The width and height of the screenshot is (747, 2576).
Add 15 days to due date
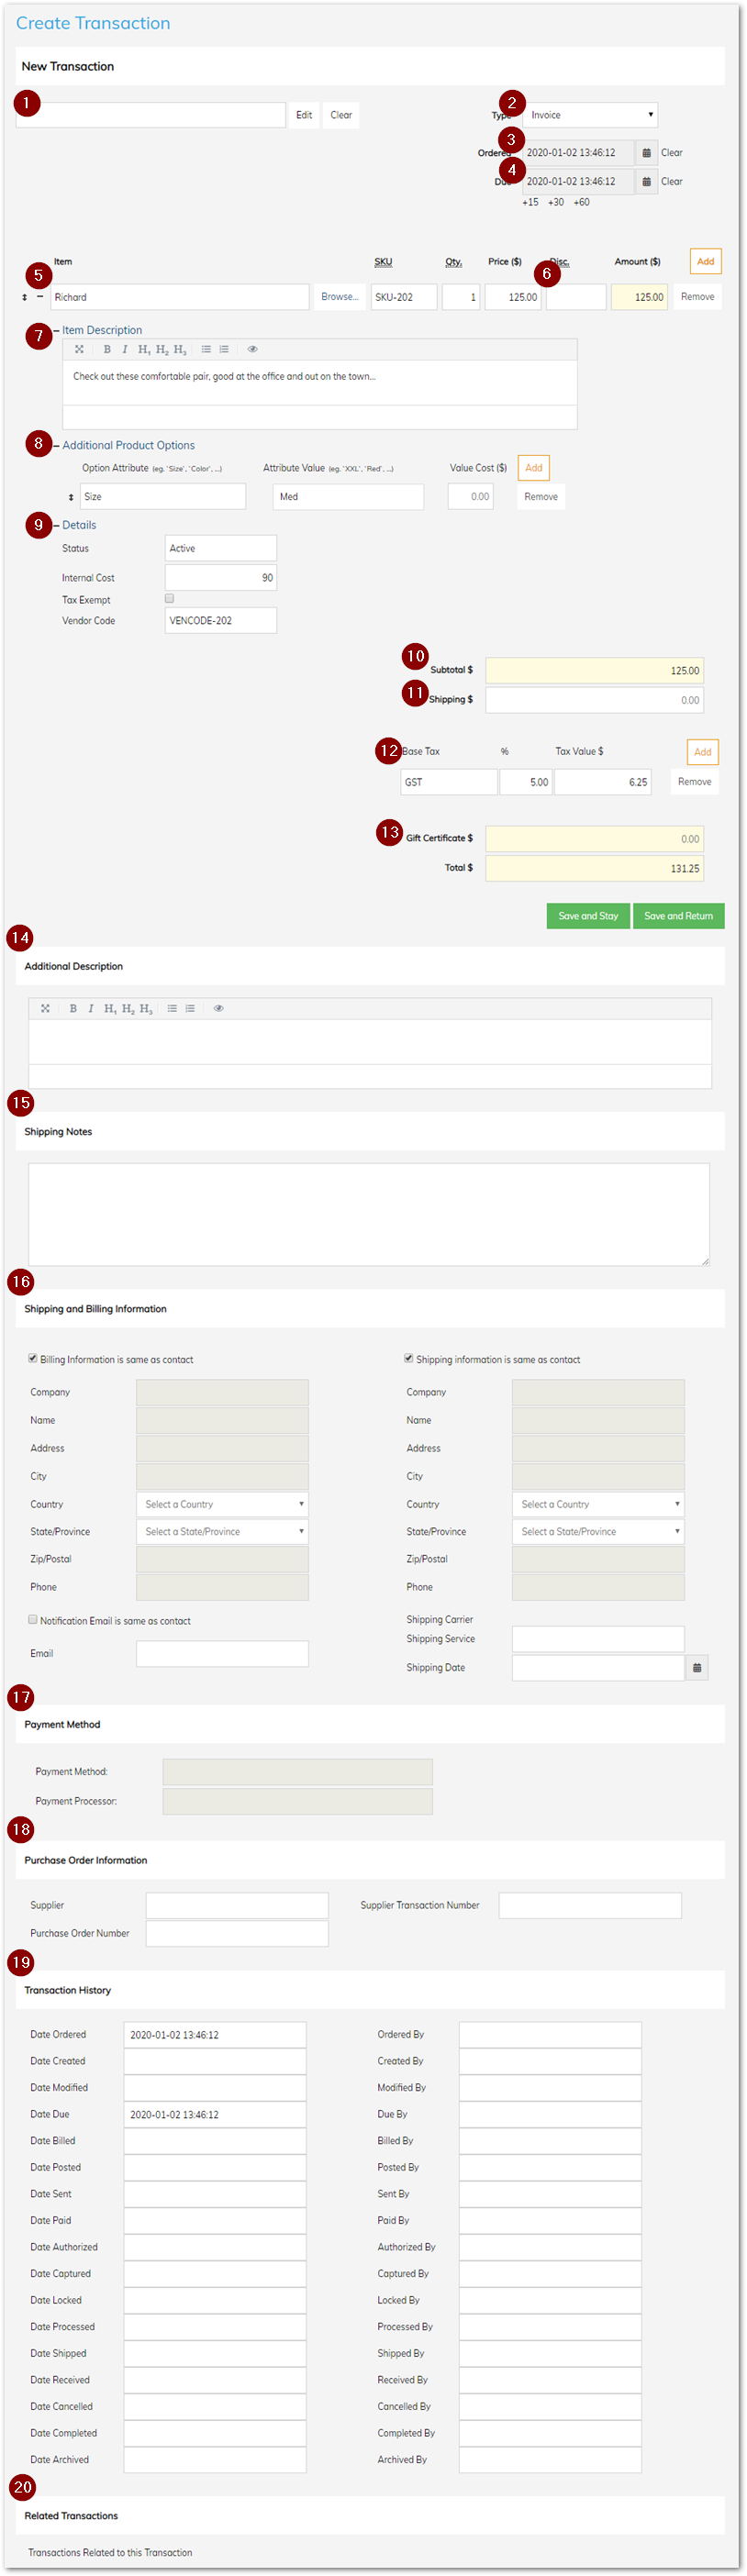coord(530,202)
